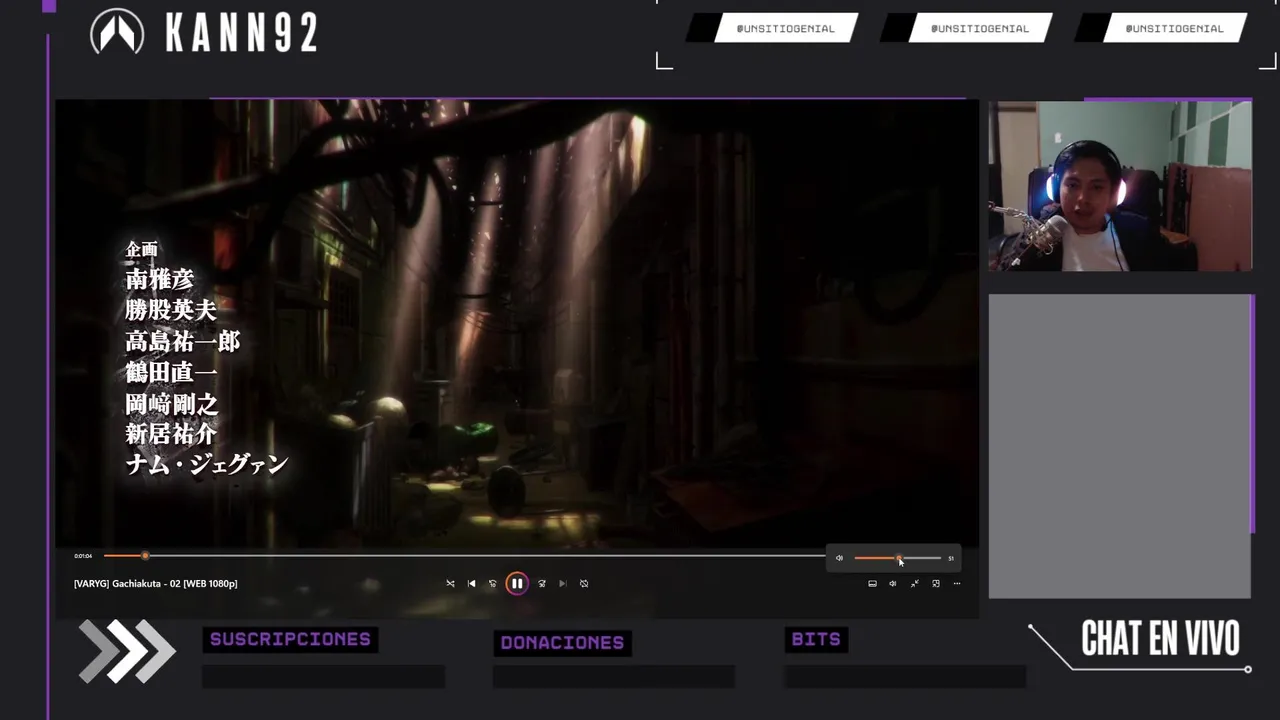Skip back a few seconds
This screenshot has height=720, width=1280.
point(492,584)
